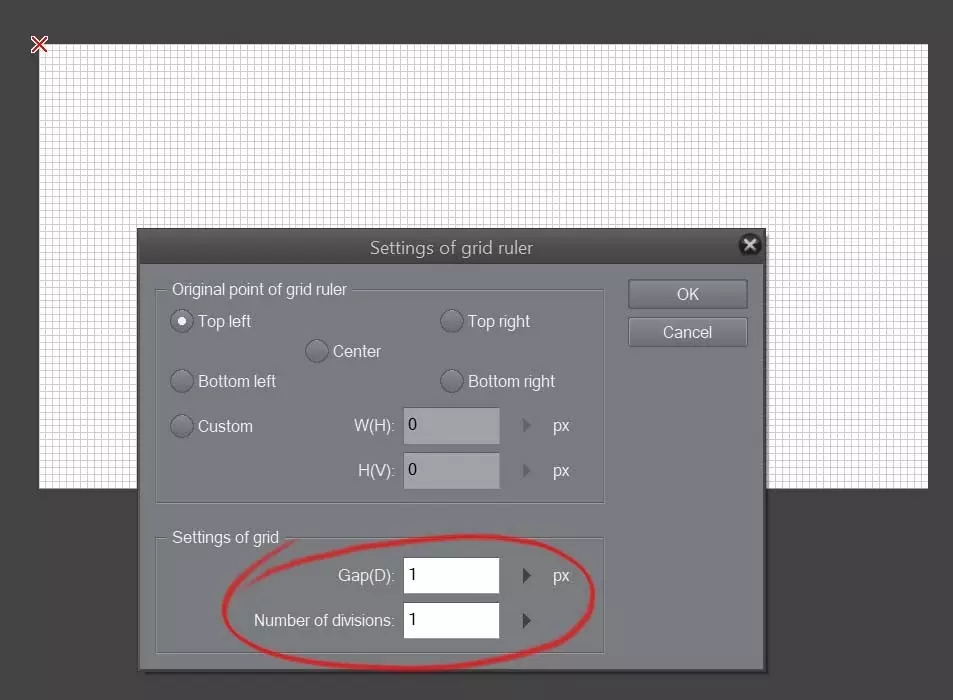This screenshot has height=700, width=953.
Task: Click the Number of divisions field
Action: 452,620
